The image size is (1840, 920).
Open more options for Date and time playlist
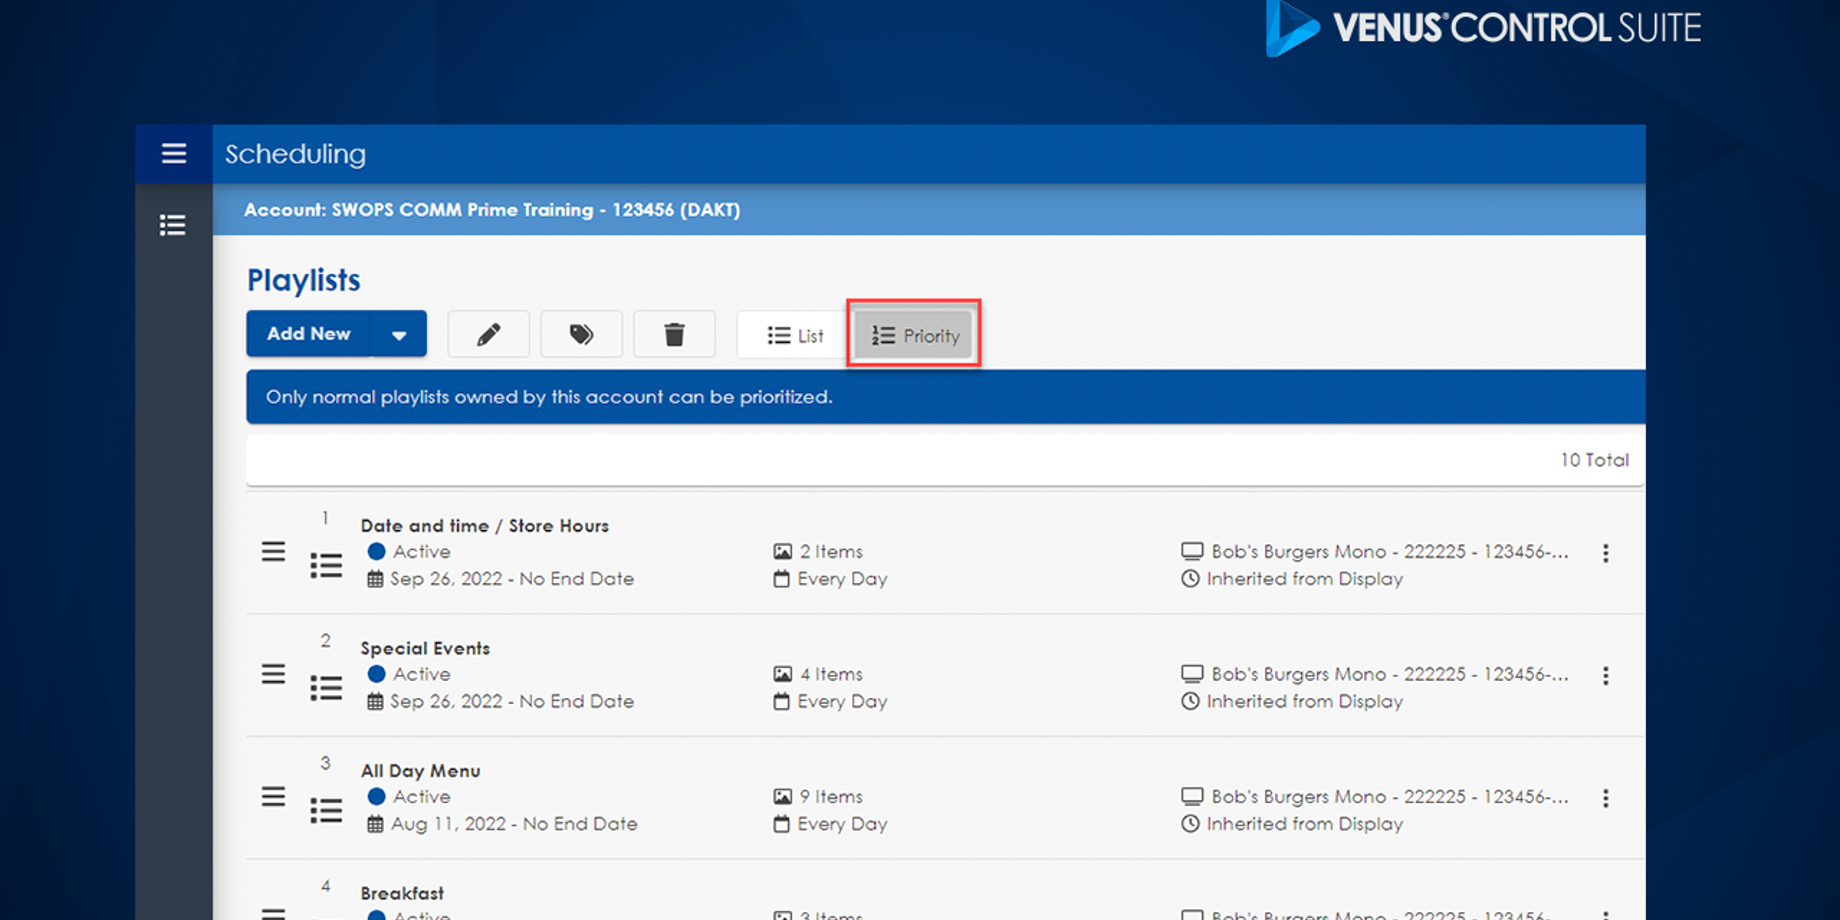pyautogui.click(x=1605, y=554)
